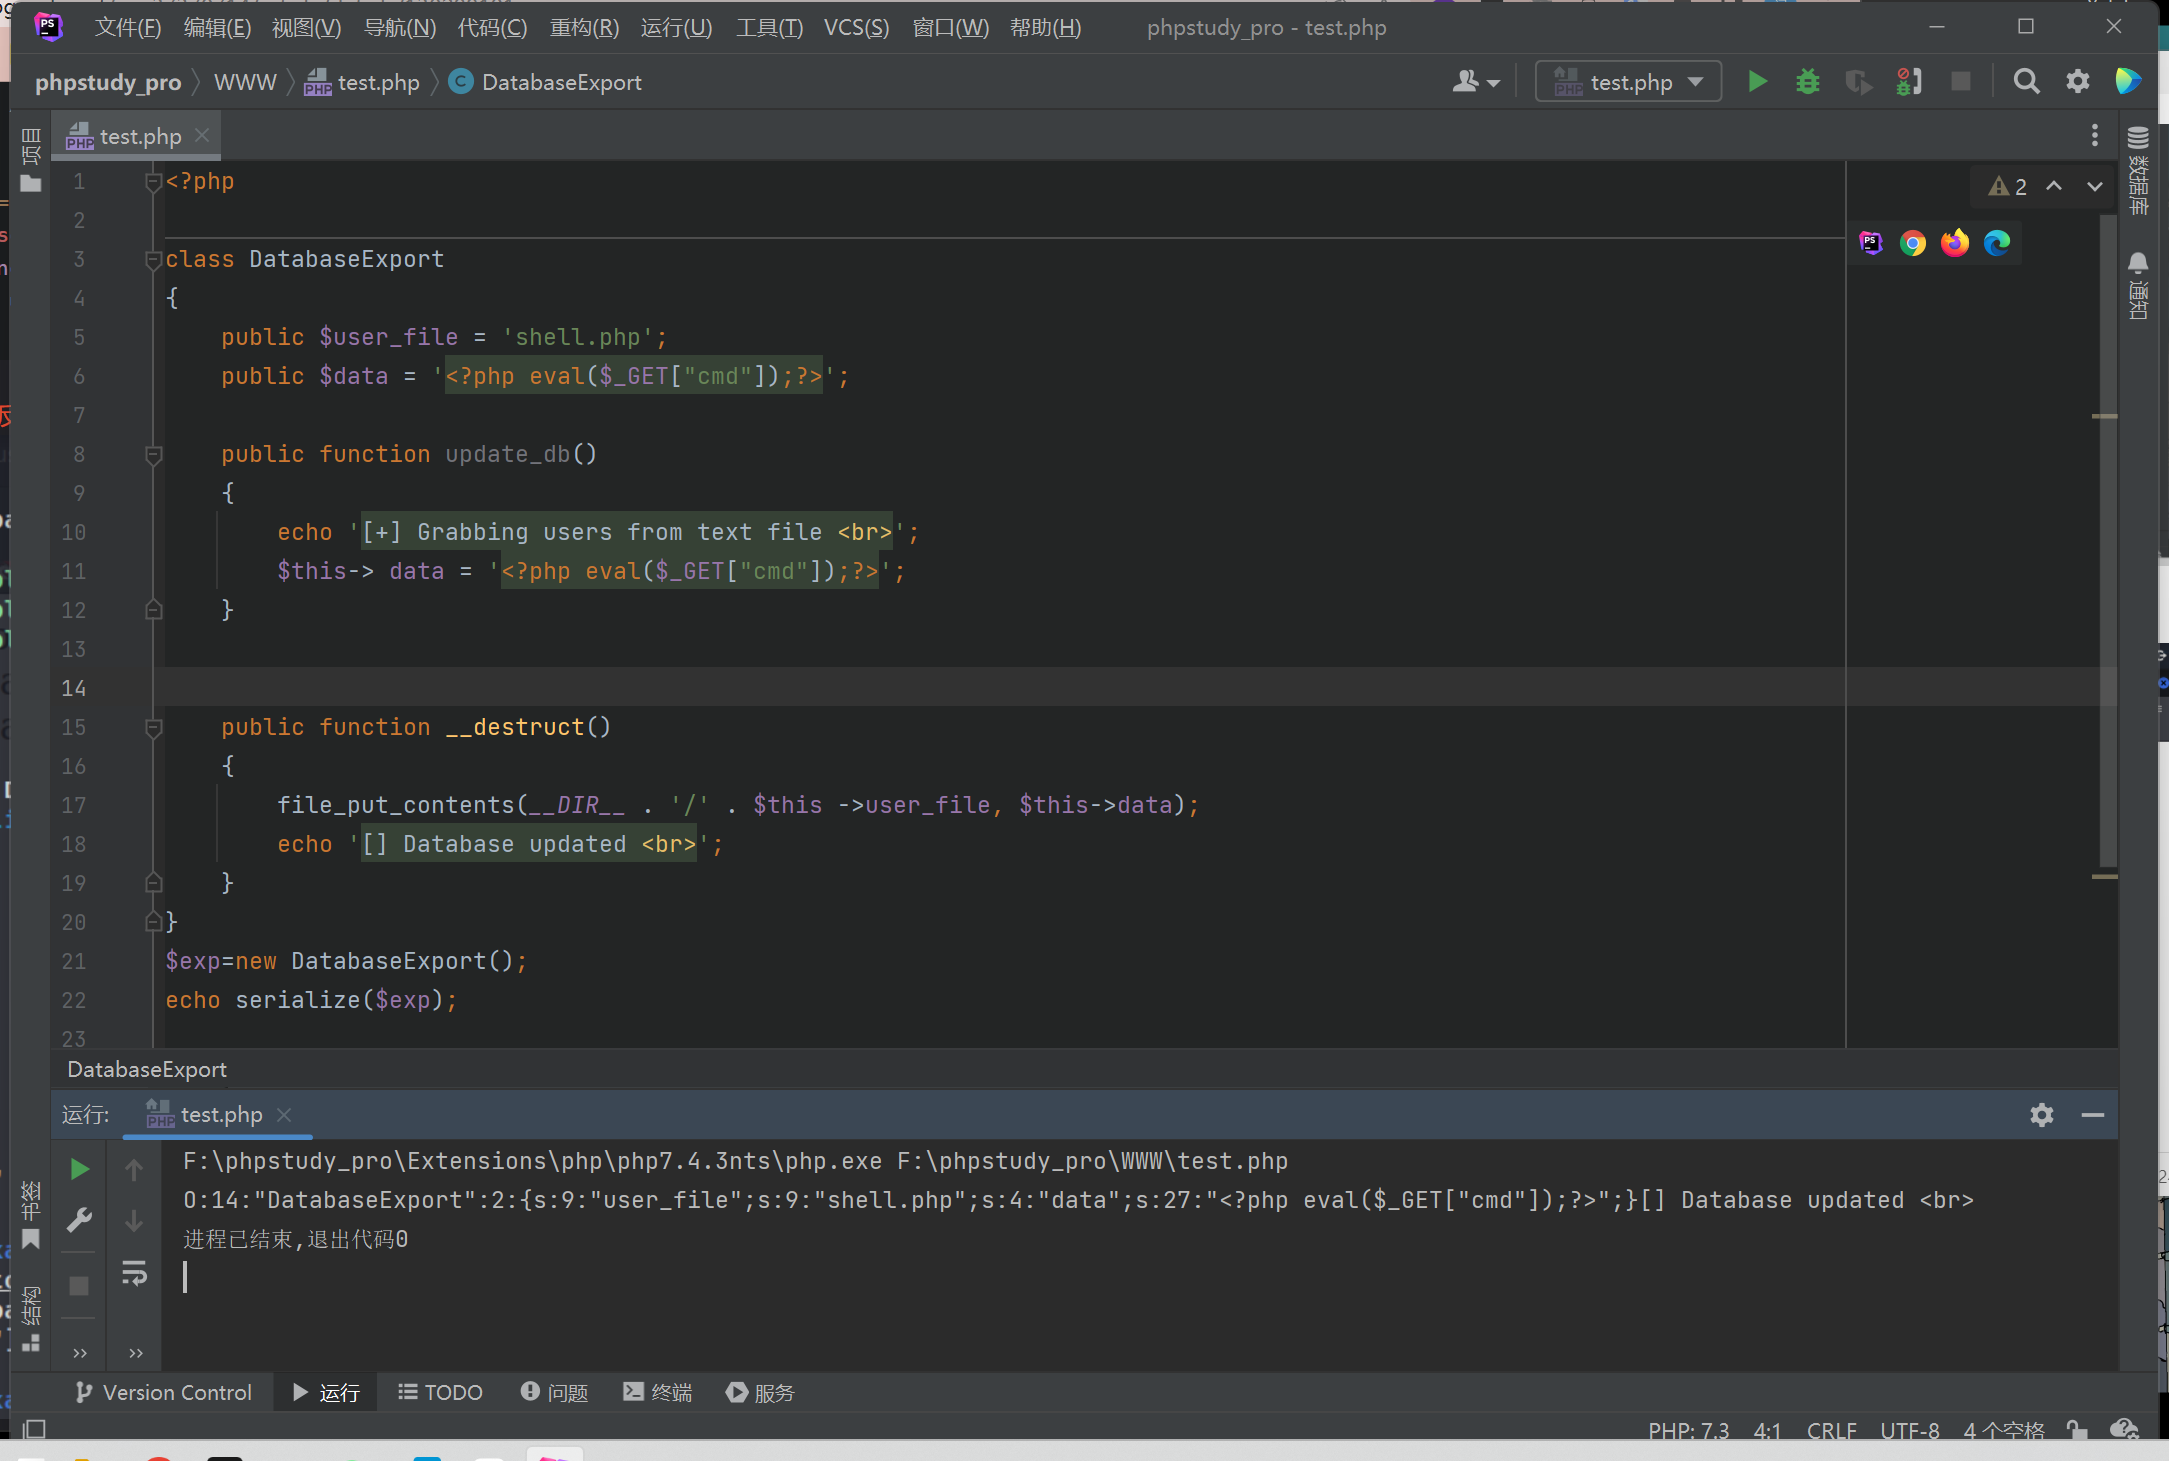
Task: Jump to previous highlighted warning arrow
Action: click(x=2054, y=186)
